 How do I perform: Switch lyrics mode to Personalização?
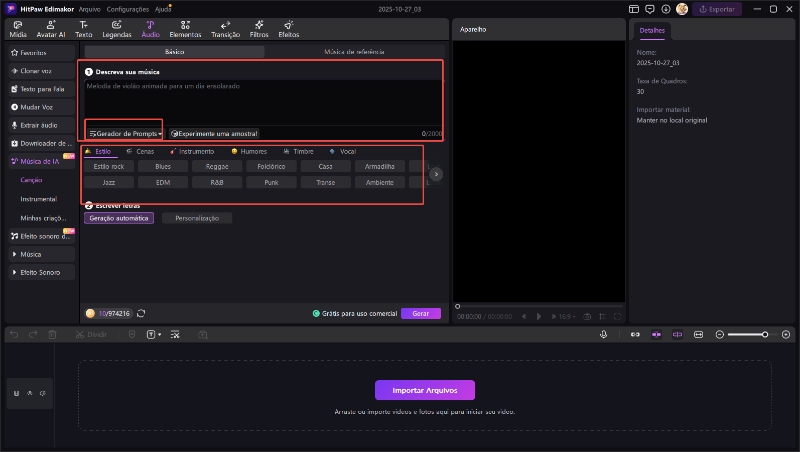[x=197, y=218]
